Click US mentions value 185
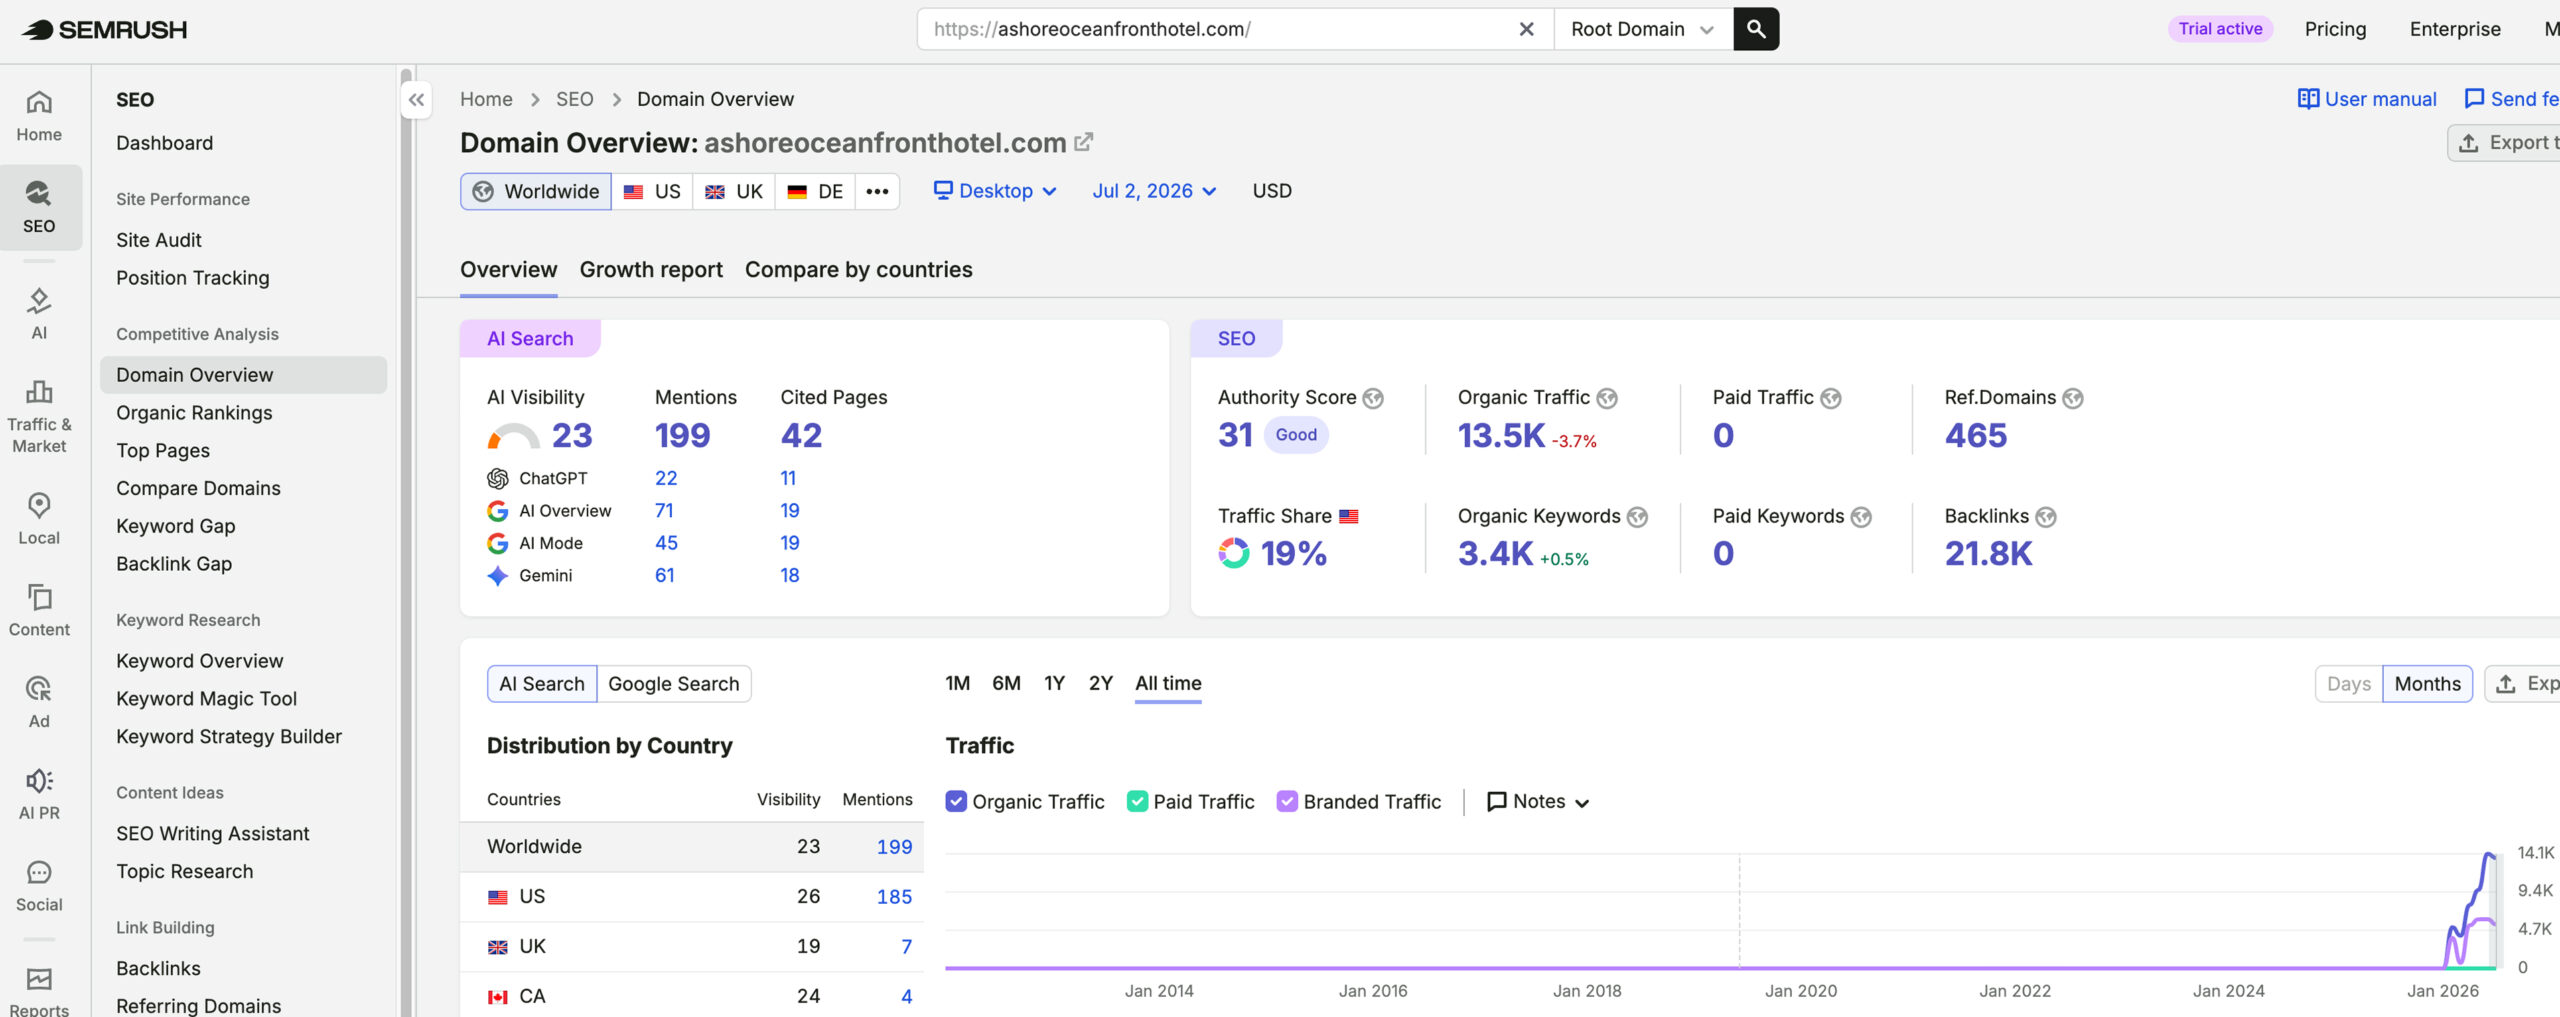The width and height of the screenshot is (2560, 1017). click(894, 897)
